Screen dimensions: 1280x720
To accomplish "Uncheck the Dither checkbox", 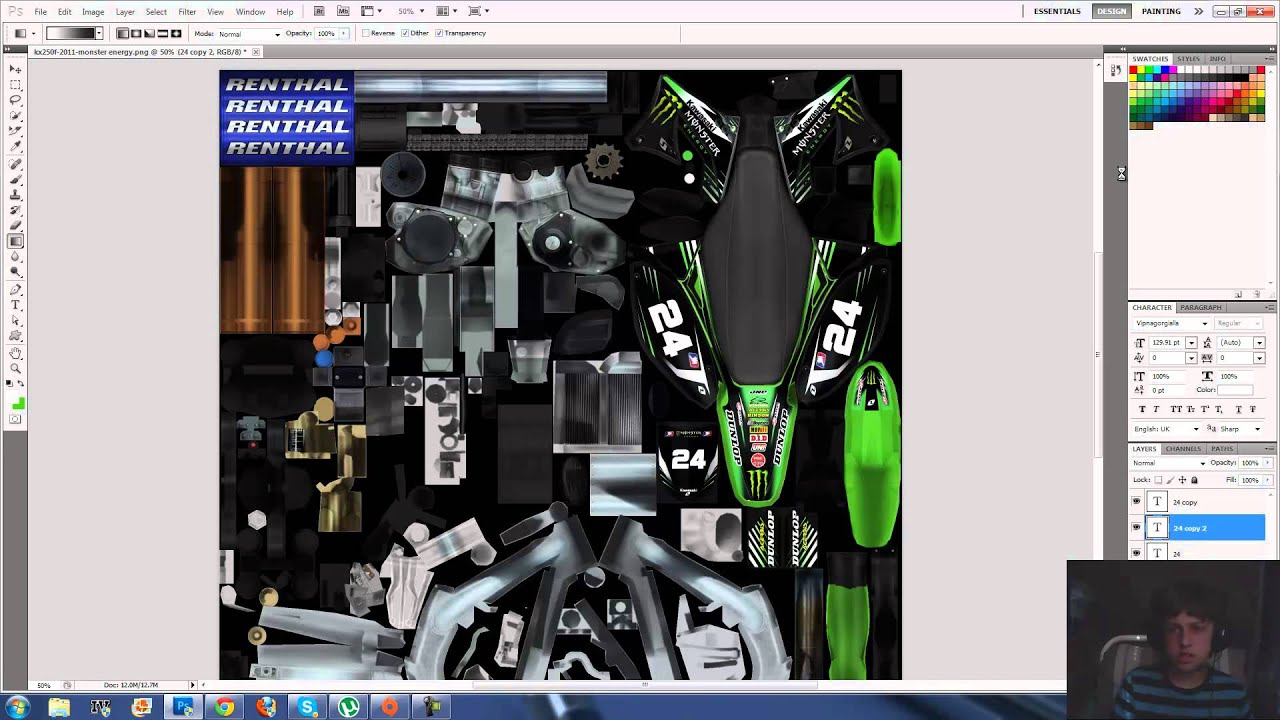I will pyautogui.click(x=405, y=33).
